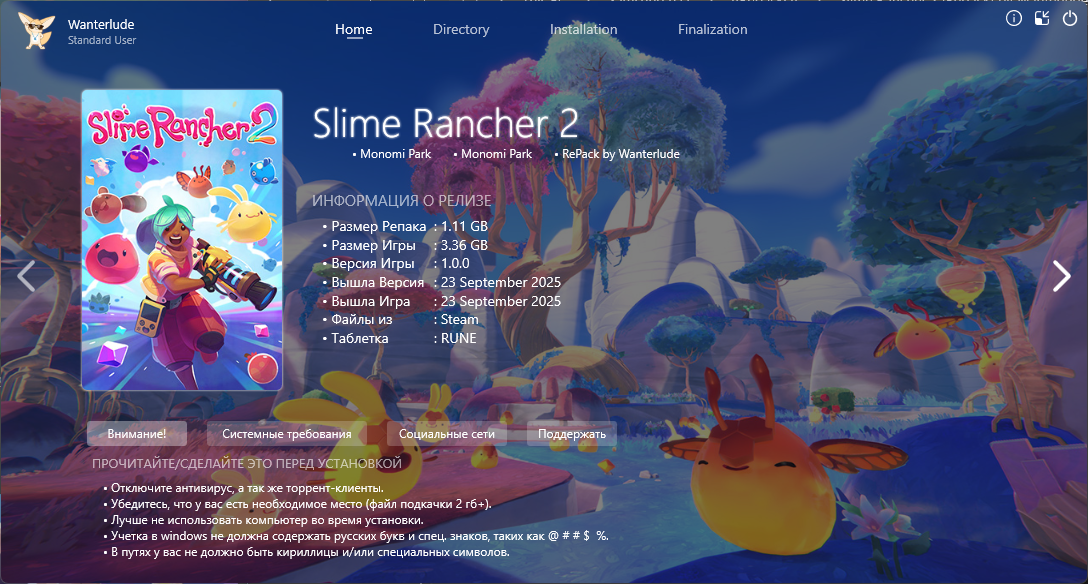Click the Поддержать button
The image size is (1088, 584).
[572, 433]
